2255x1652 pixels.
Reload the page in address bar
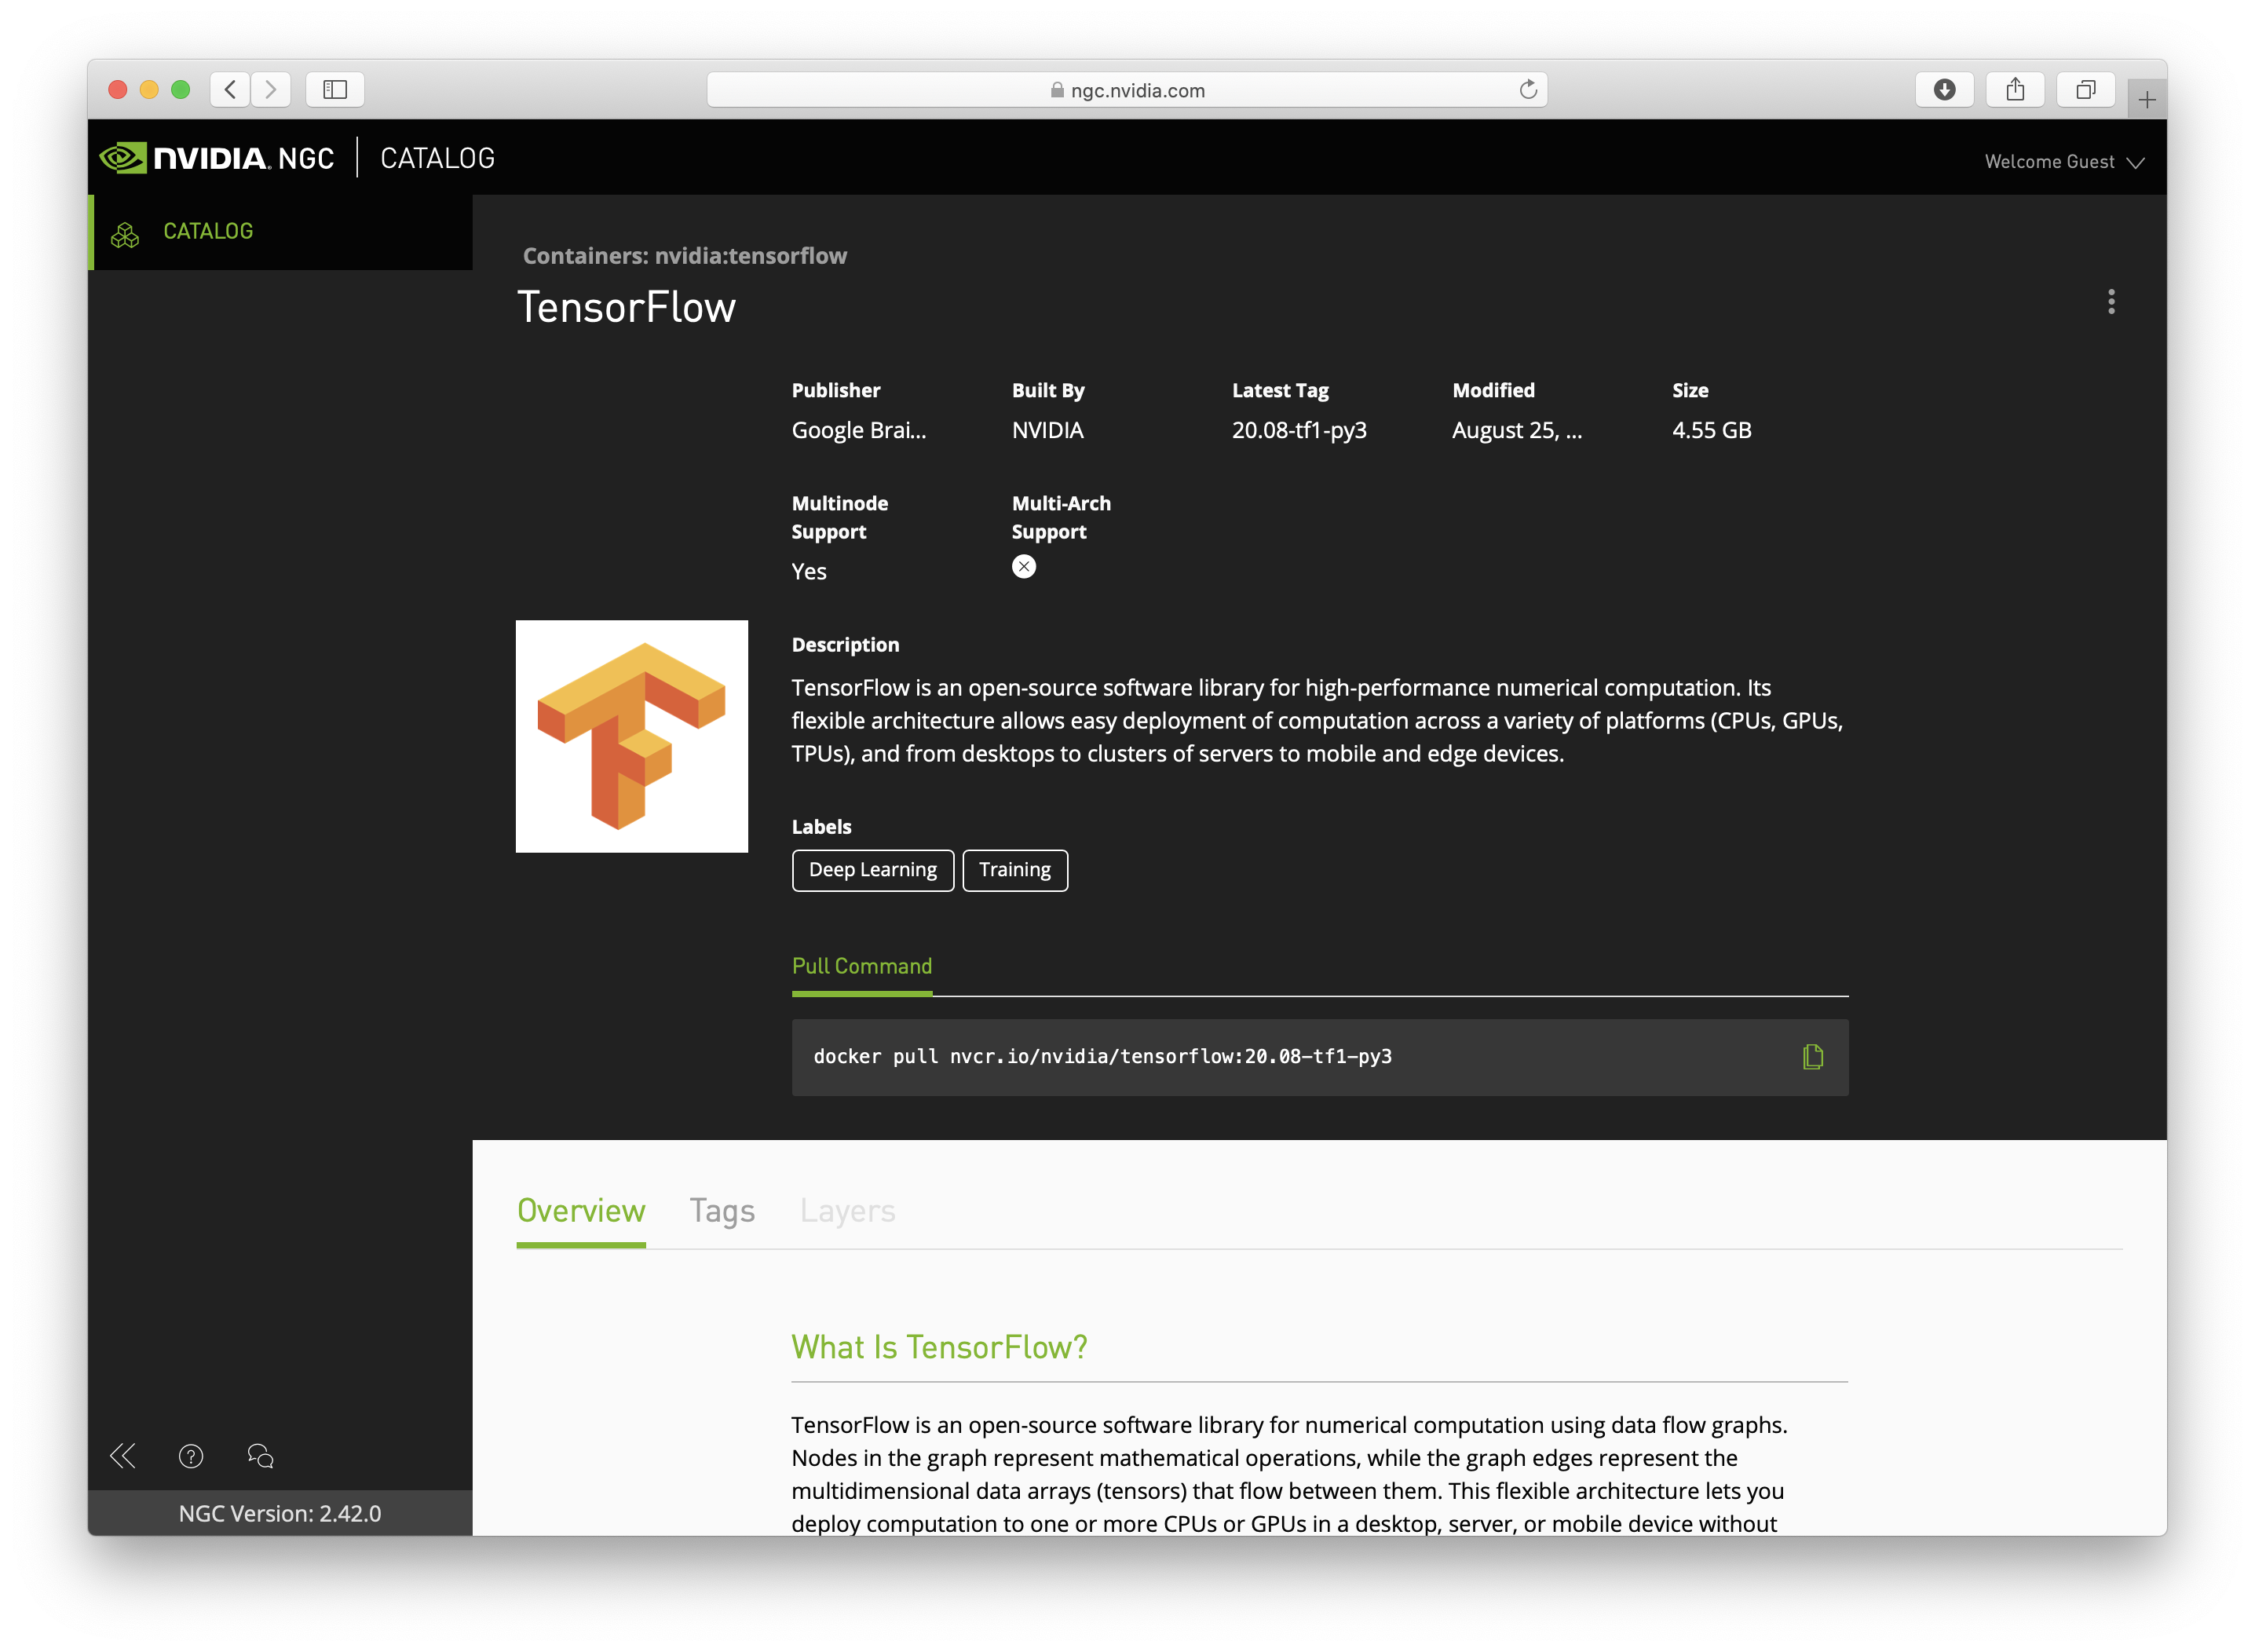click(1527, 90)
